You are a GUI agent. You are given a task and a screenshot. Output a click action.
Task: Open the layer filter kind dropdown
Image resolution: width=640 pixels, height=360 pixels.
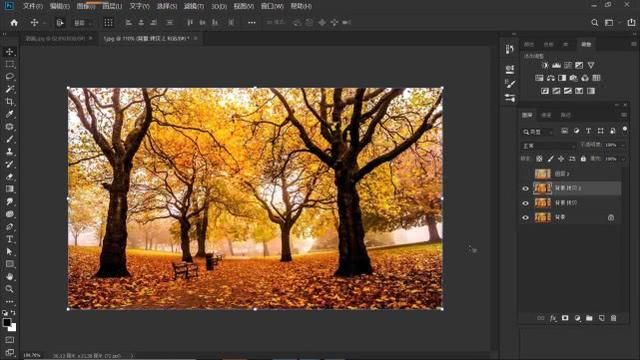click(538, 132)
